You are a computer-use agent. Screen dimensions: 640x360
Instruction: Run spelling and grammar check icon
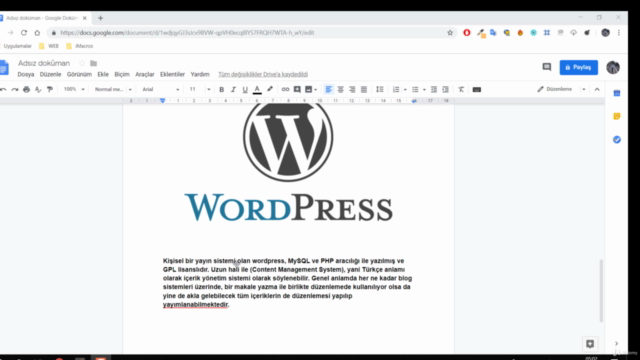pos(38,89)
